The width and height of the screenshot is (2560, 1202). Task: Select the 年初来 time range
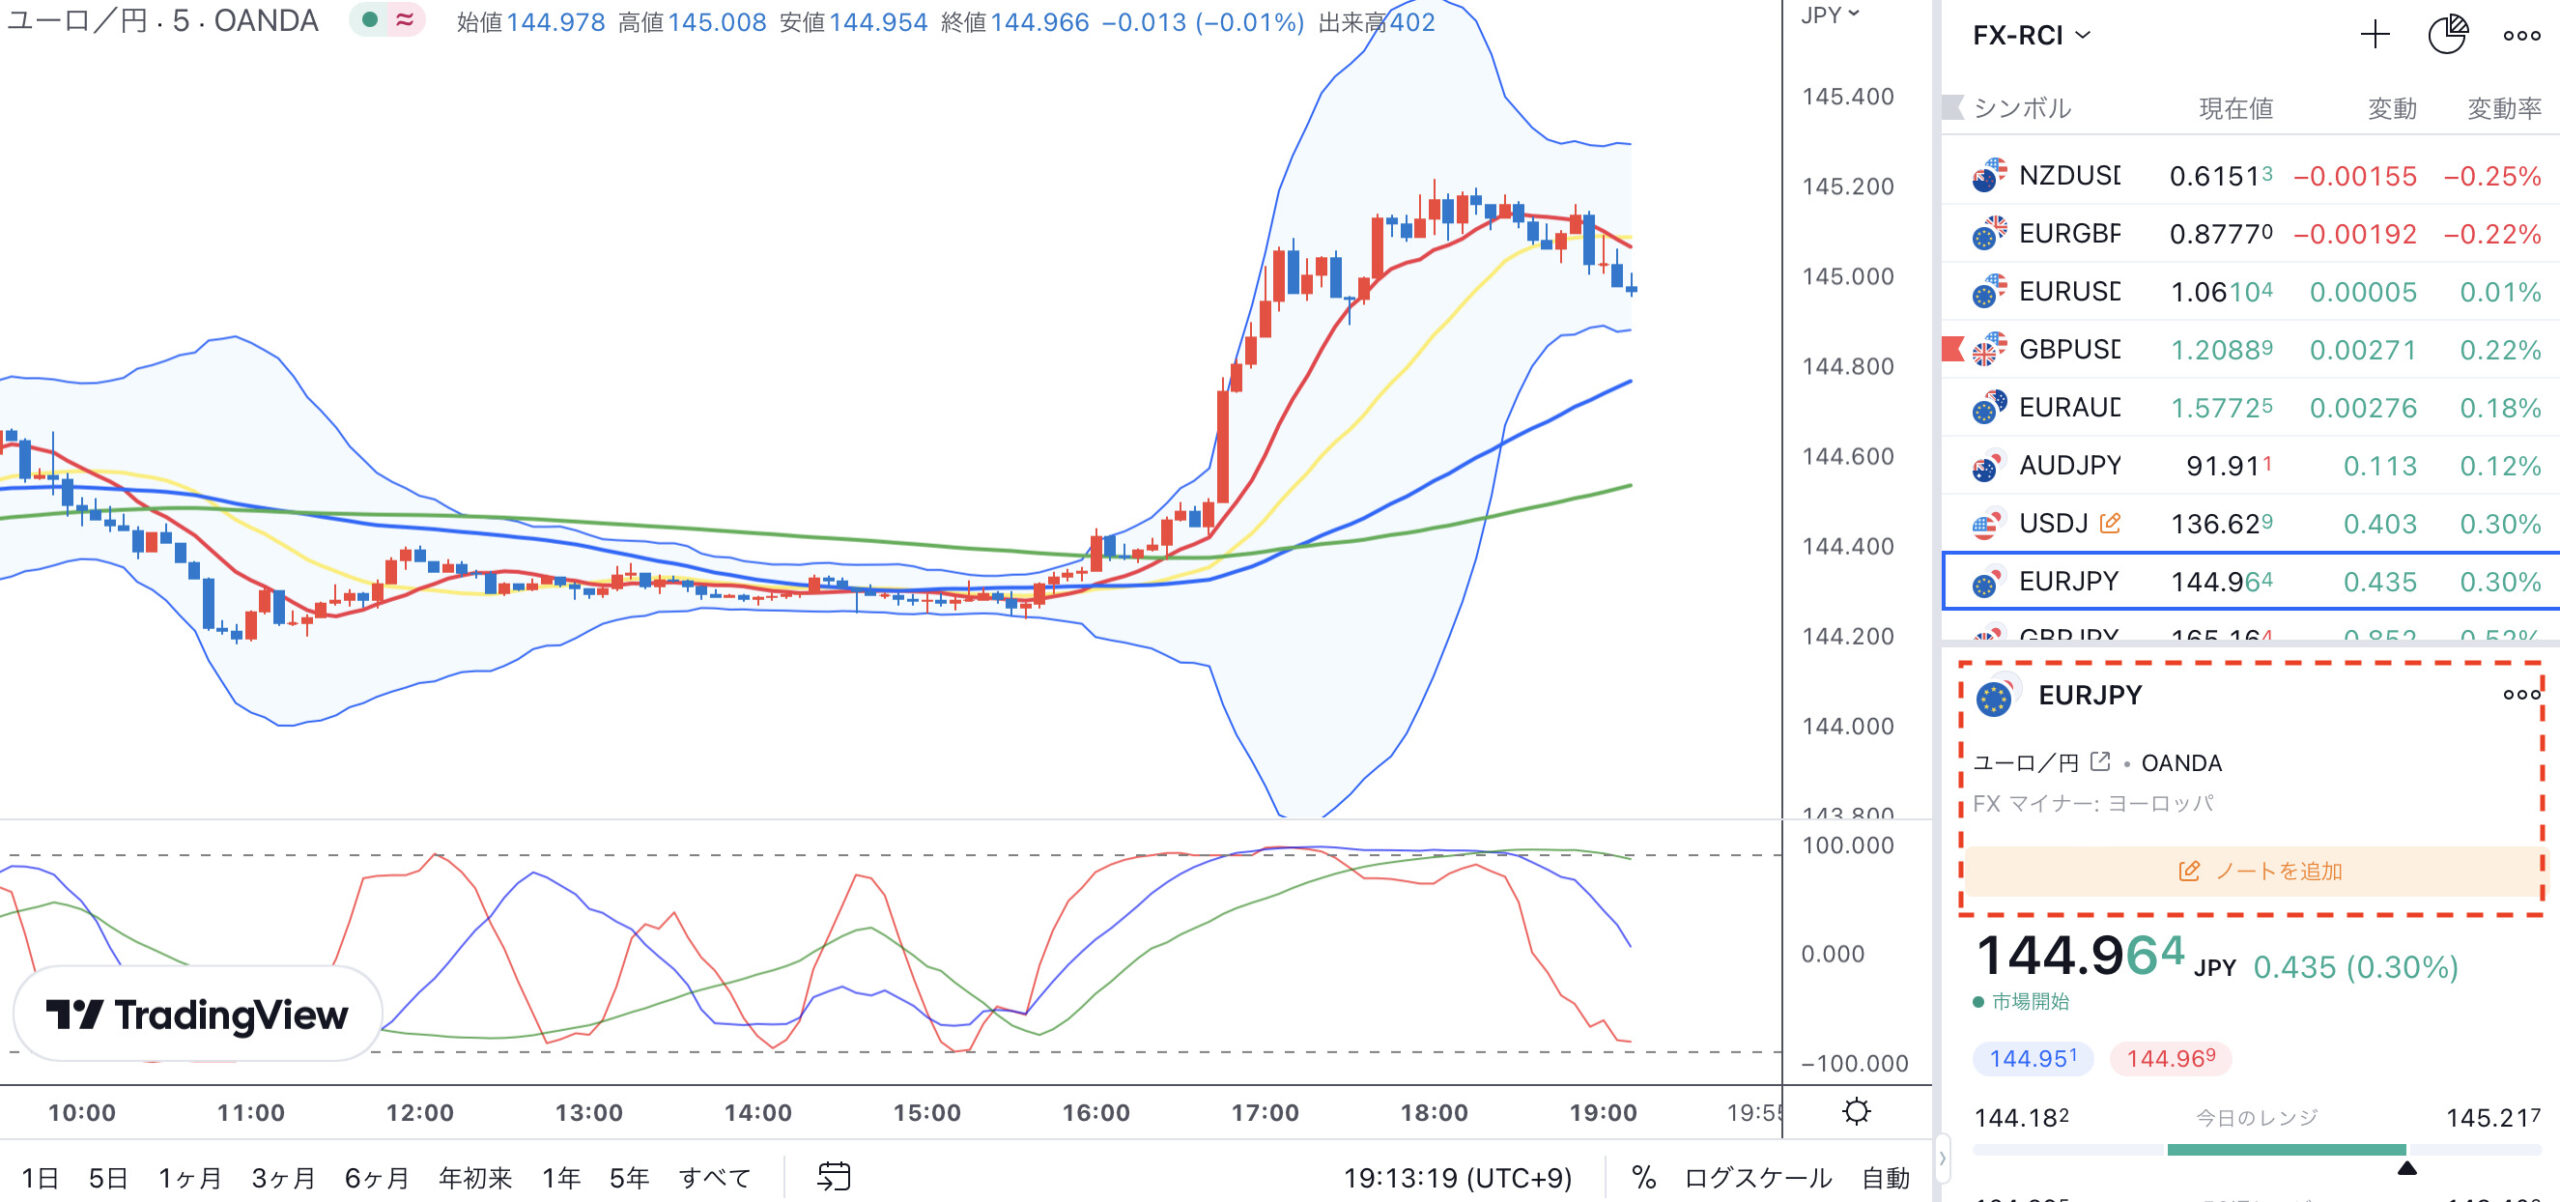[475, 1177]
